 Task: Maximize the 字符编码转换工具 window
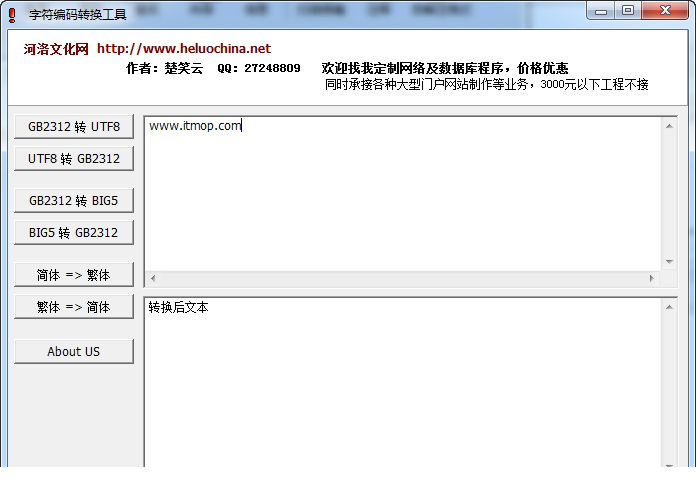pos(628,11)
